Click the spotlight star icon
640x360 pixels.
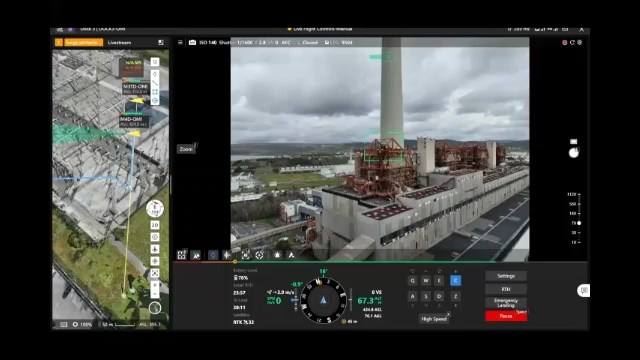[278, 255]
